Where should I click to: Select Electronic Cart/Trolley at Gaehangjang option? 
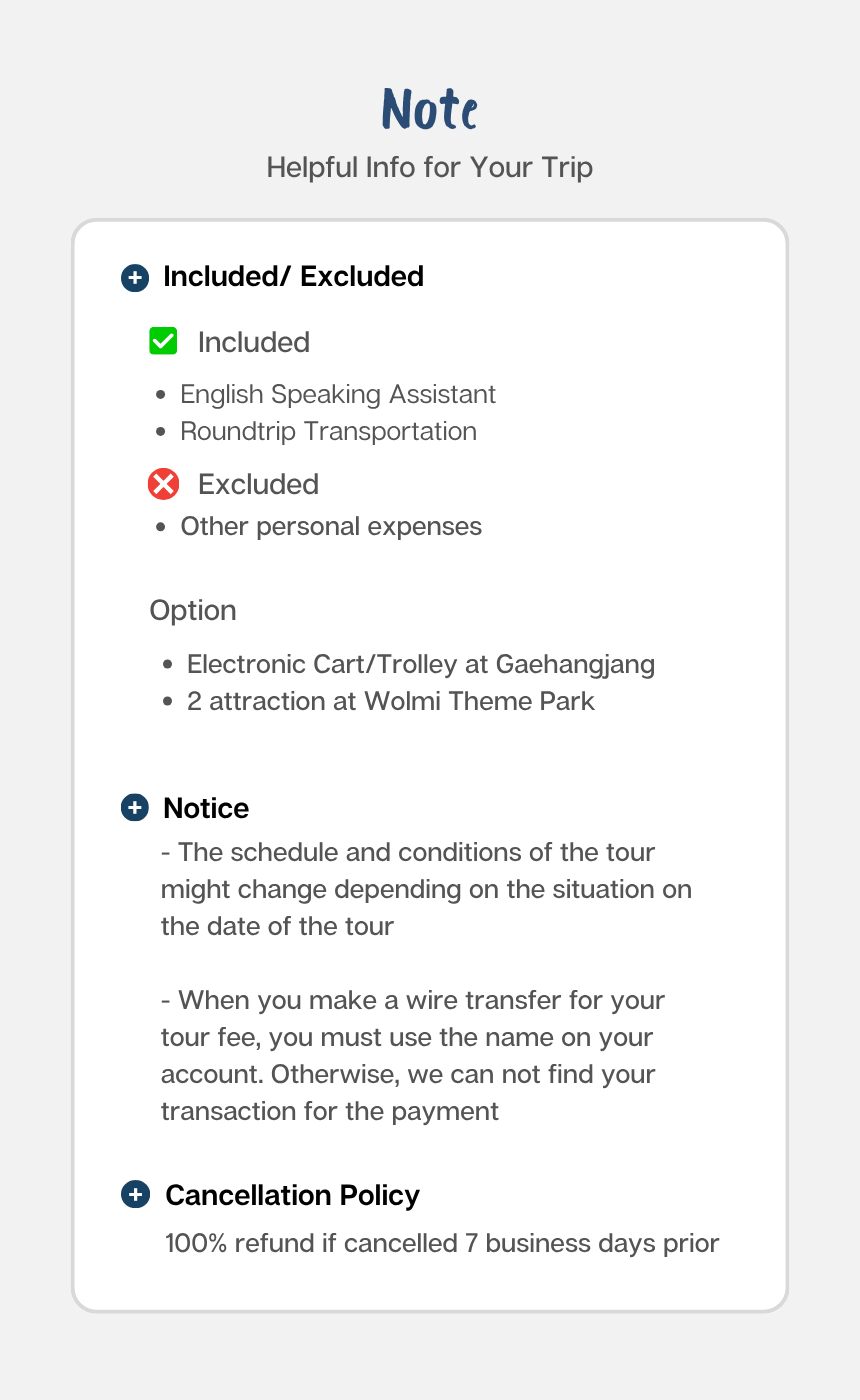[421, 664]
